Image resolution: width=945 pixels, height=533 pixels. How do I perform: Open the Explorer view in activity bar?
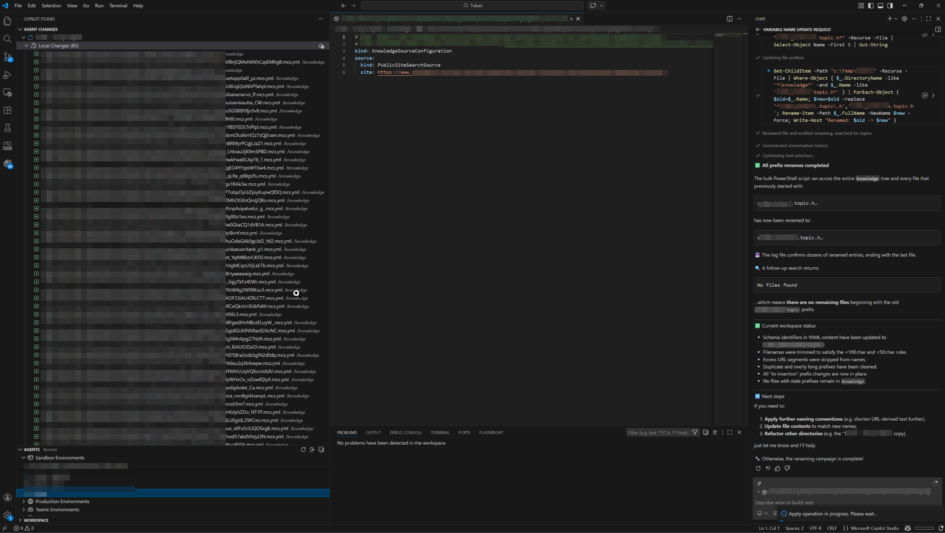coord(8,22)
